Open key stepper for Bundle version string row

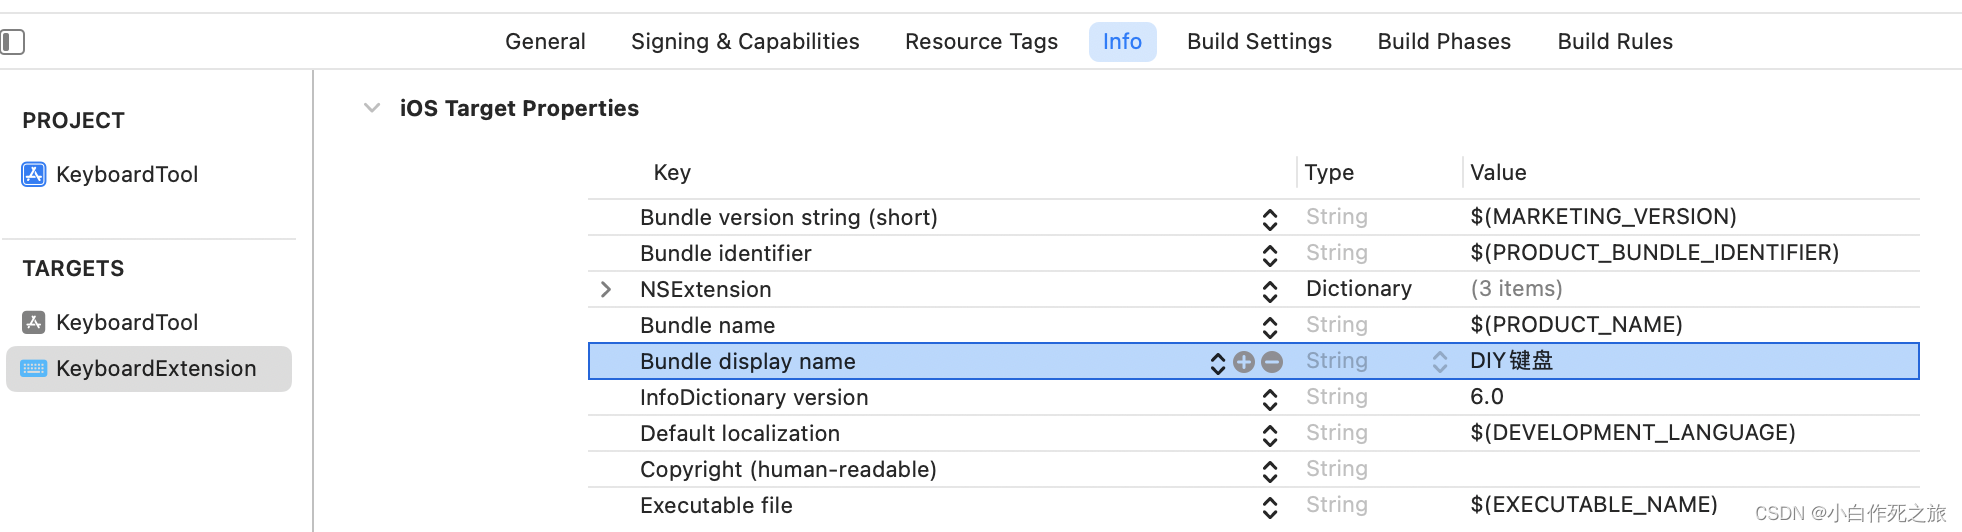(1269, 219)
